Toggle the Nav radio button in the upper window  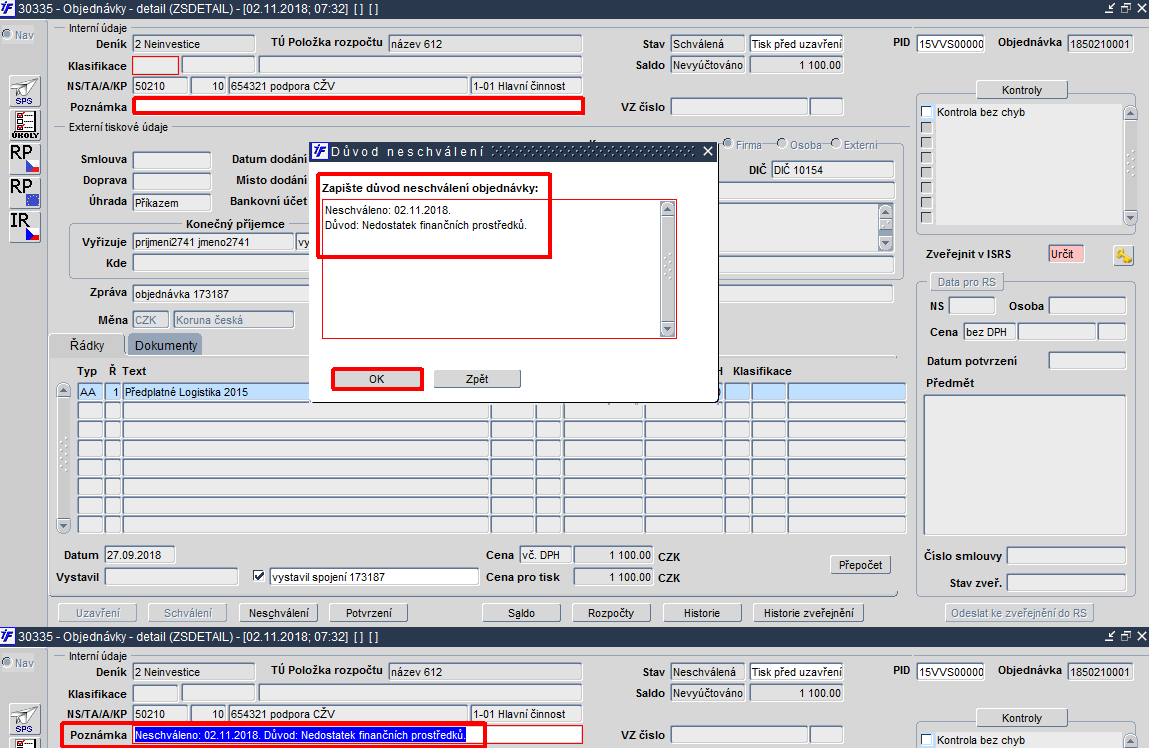click(x=7, y=34)
